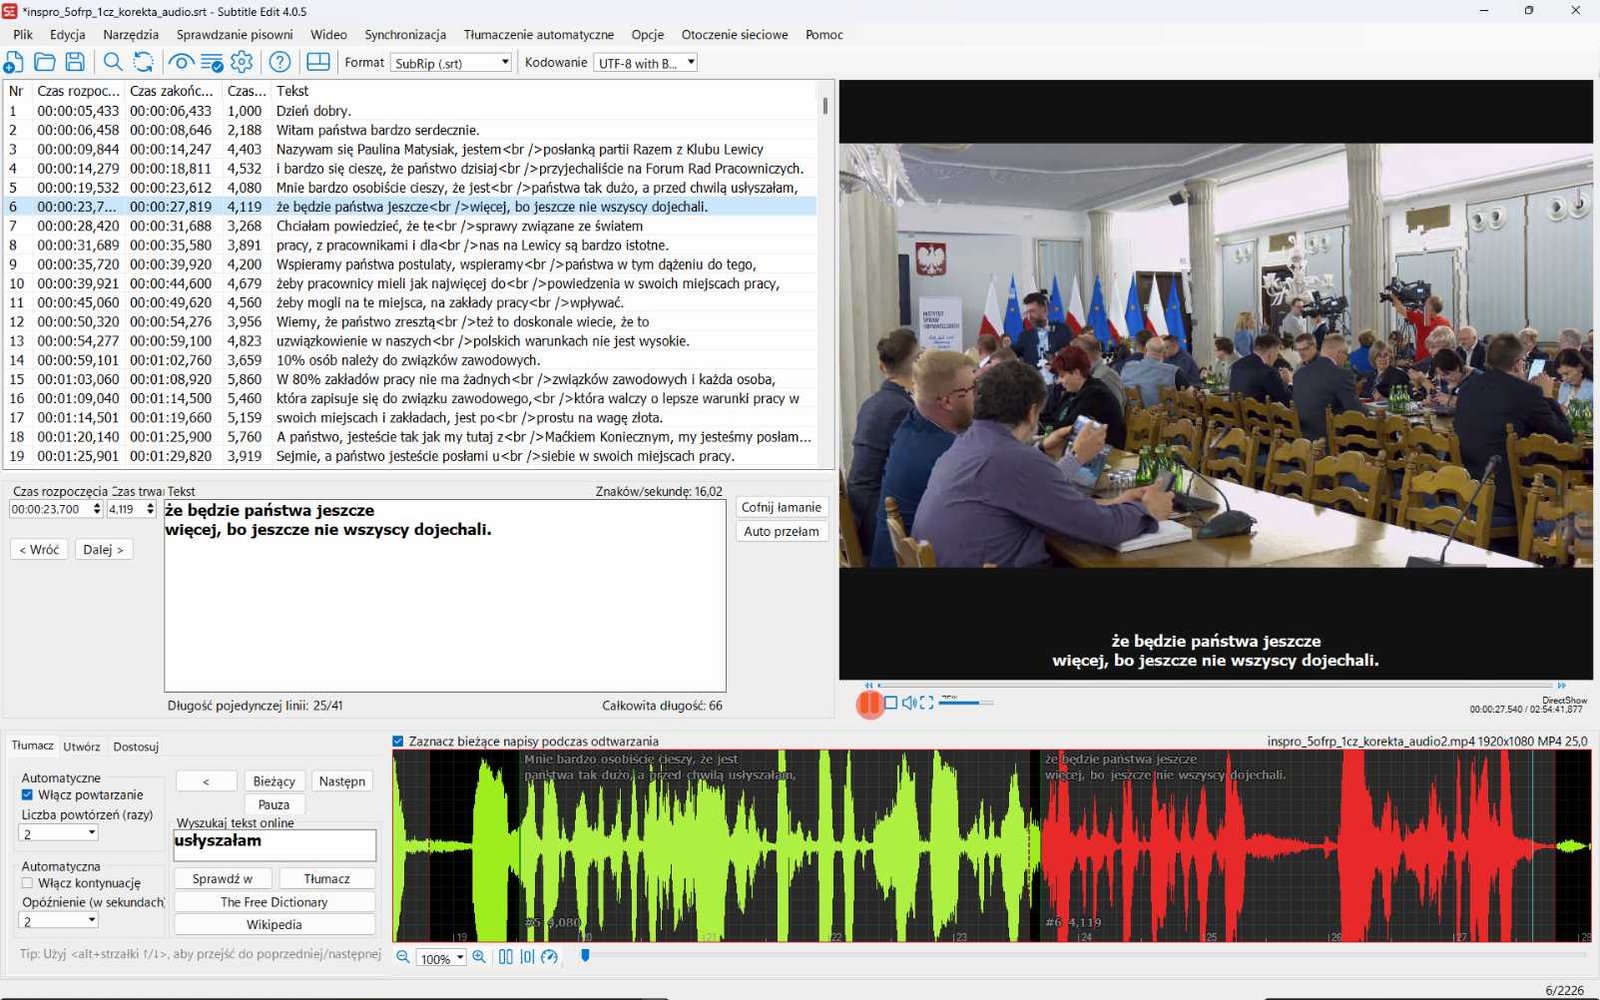Uncheck Zaznacz bieżące napisy podczas odtwarzania
This screenshot has height=1000, width=1600.
(x=398, y=741)
